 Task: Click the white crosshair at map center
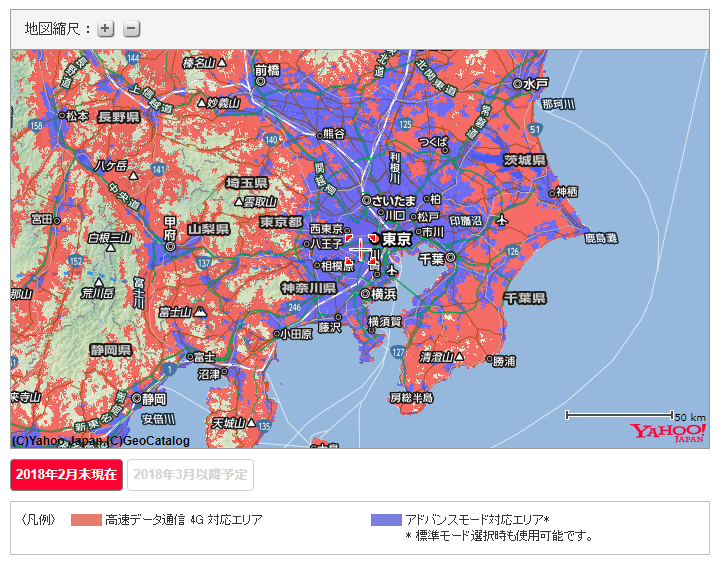tap(361, 249)
